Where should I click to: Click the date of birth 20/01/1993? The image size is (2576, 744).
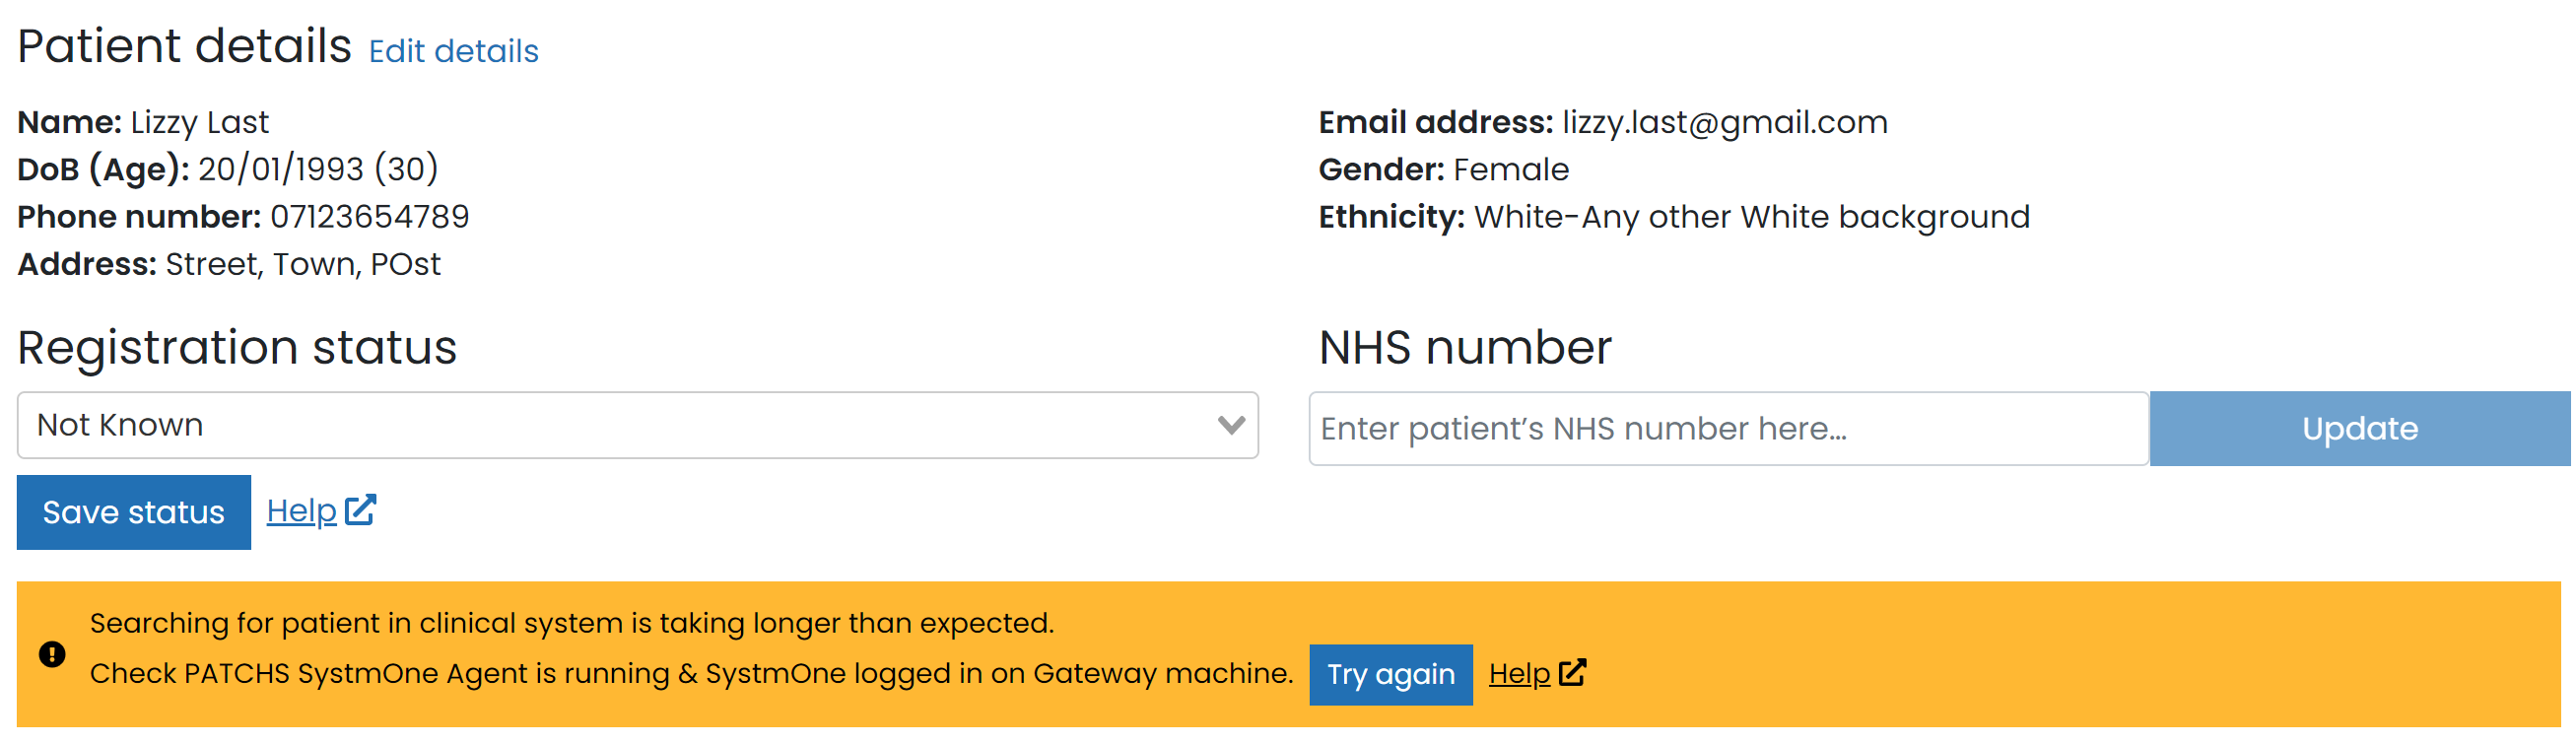(280, 169)
